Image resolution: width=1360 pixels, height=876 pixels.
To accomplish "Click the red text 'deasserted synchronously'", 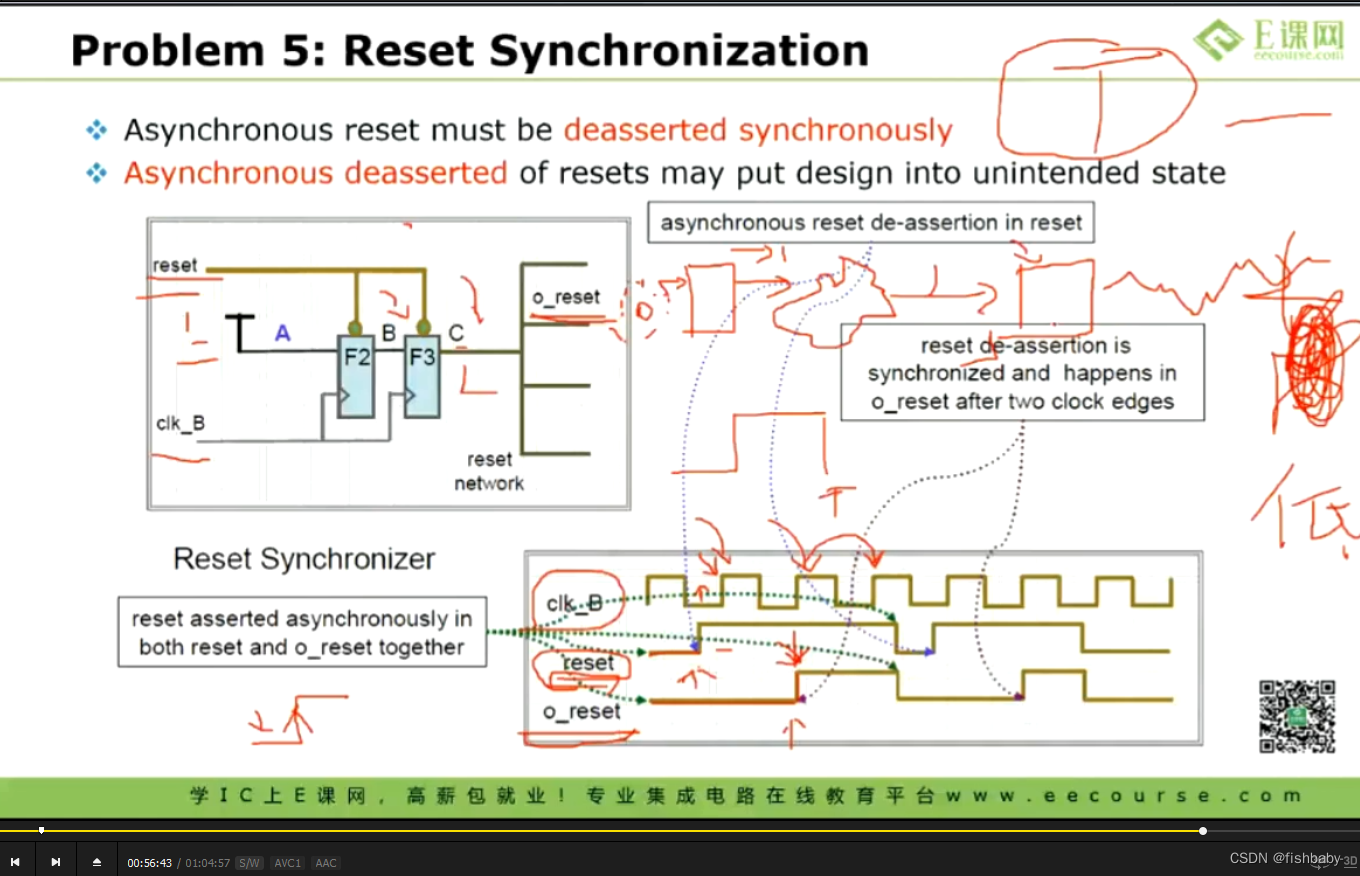I will point(758,131).
